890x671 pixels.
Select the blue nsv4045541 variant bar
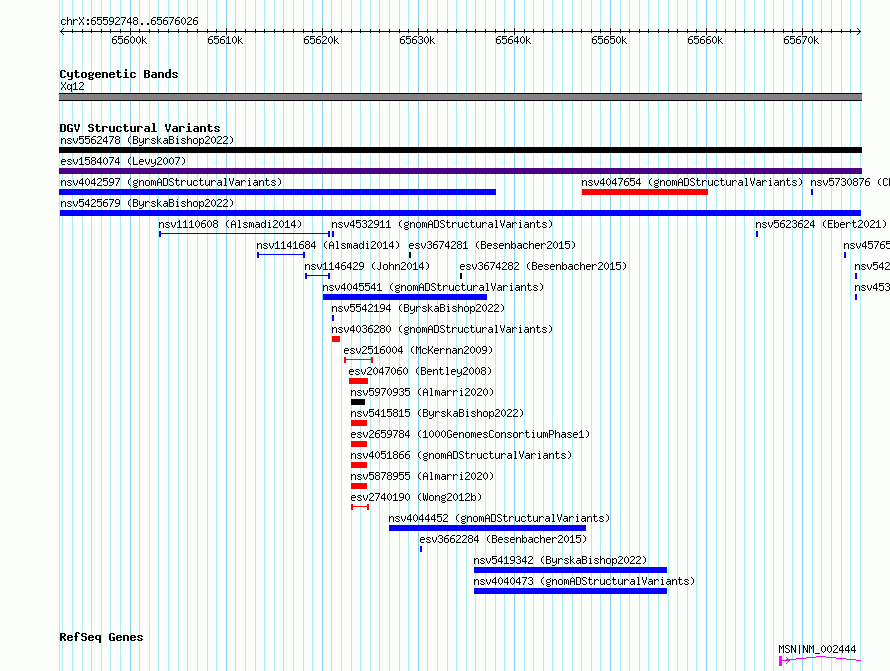(405, 297)
